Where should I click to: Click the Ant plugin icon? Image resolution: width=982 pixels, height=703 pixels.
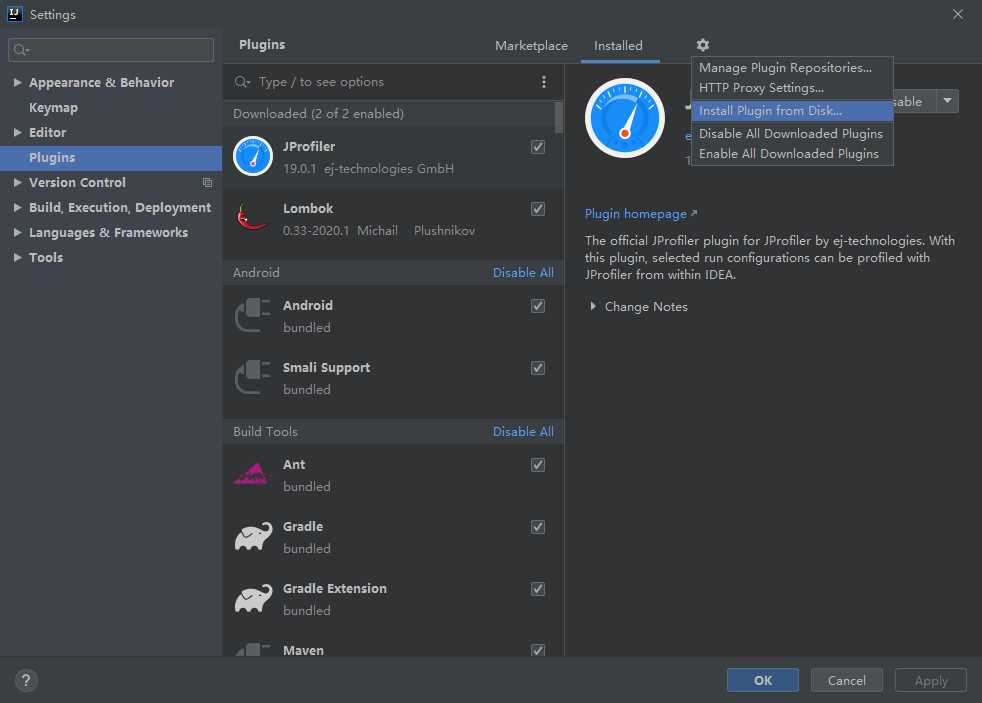pyautogui.click(x=251, y=474)
